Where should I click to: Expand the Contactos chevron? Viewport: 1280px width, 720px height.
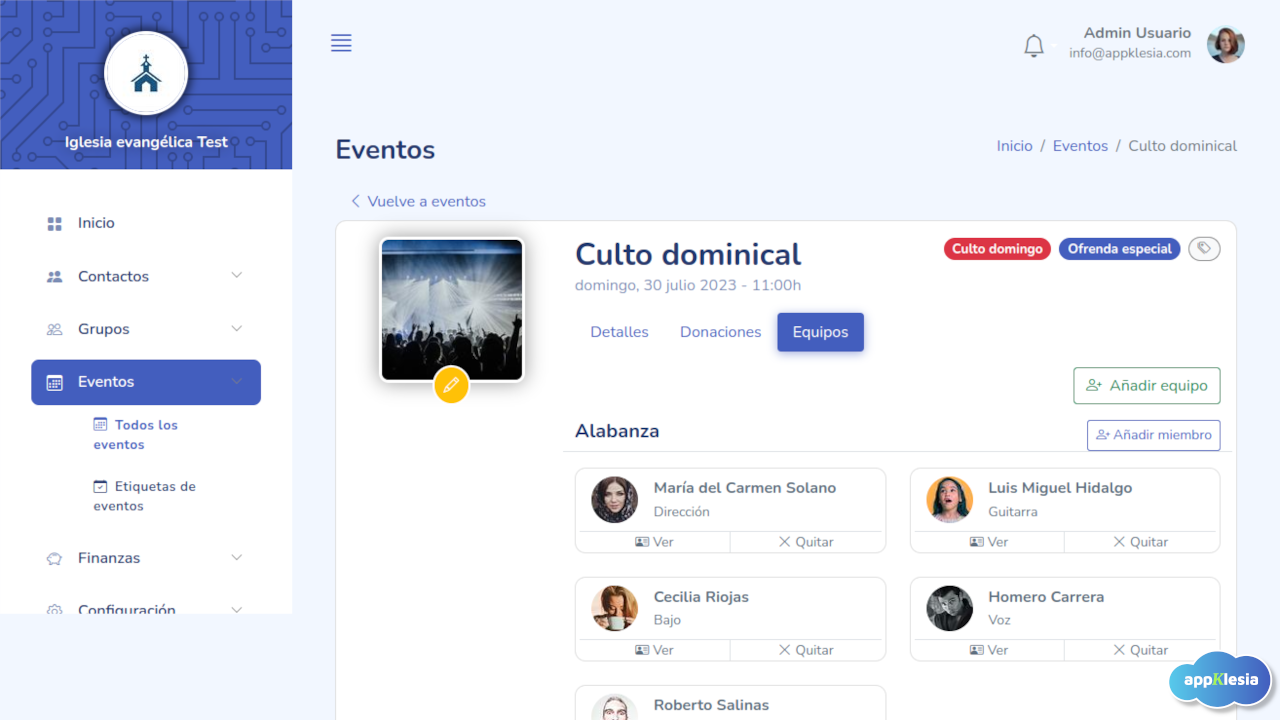[x=237, y=275]
